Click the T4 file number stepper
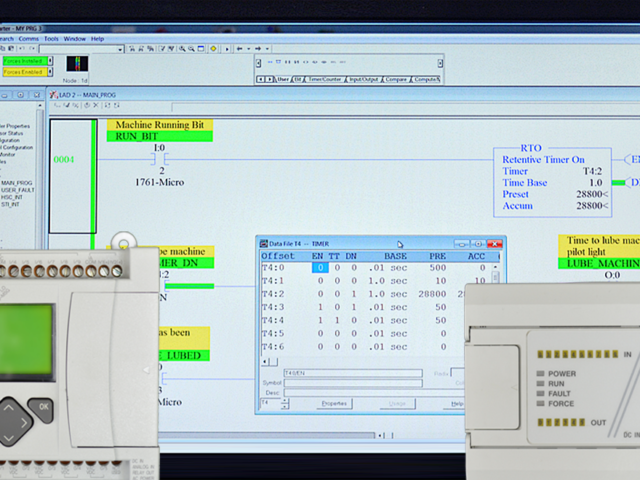Image resolution: width=640 pixels, height=480 pixels. pyautogui.click(x=285, y=403)
